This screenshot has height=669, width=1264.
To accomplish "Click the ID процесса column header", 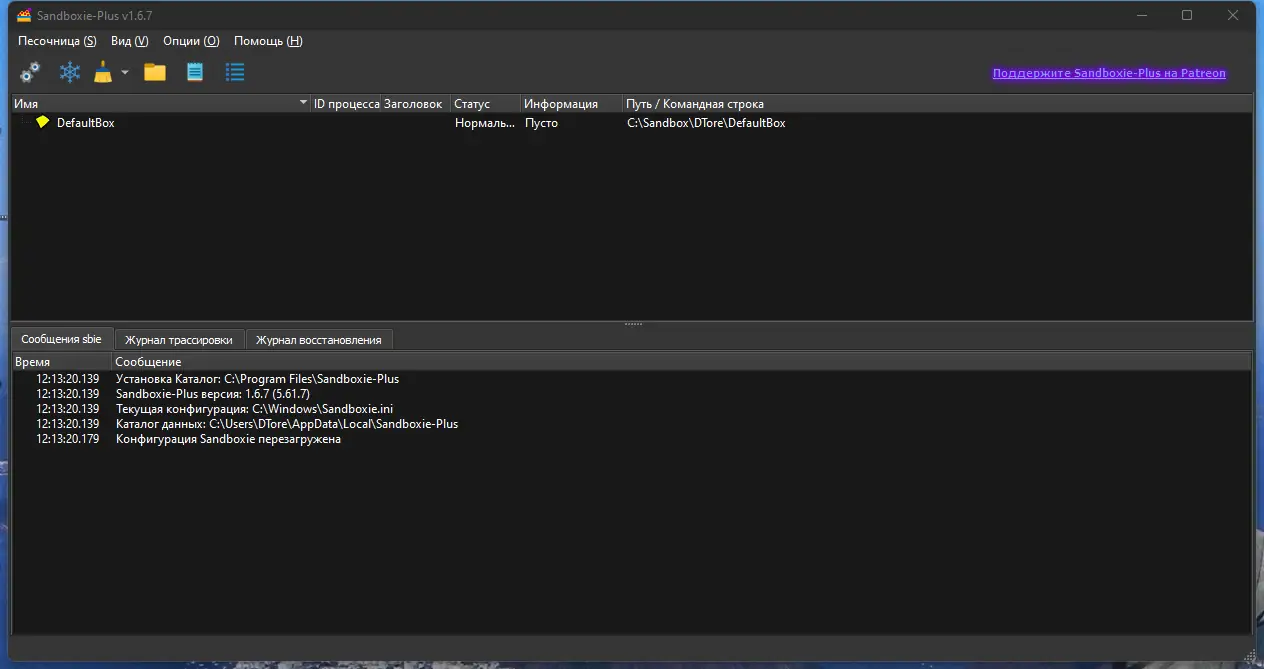I will click(x=346, y=104).
